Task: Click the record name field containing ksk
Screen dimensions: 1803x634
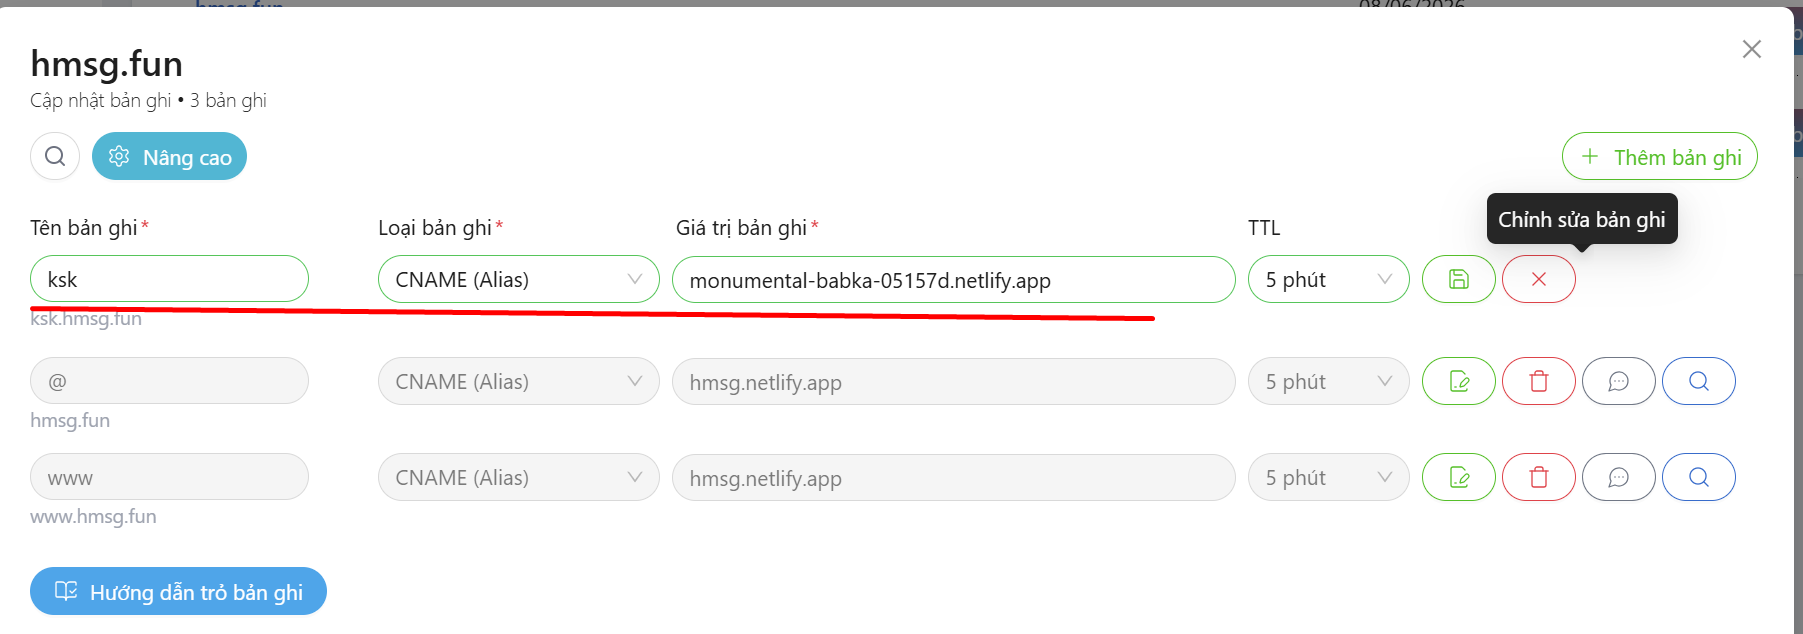Action: click(169, 280)
